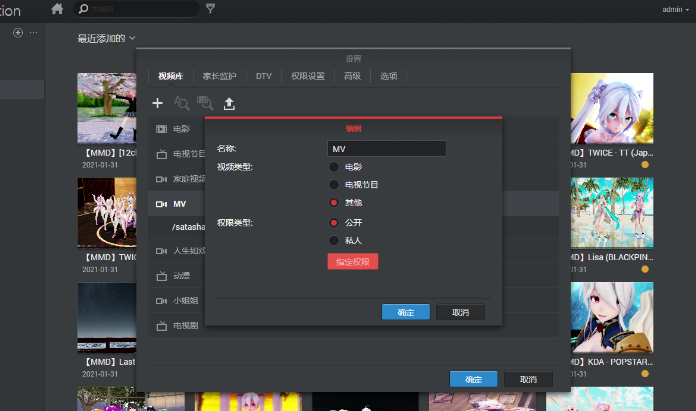696x411 pixels.
Task: Click the batch search info icon in settings toolbar
Action: pos(205,103)
